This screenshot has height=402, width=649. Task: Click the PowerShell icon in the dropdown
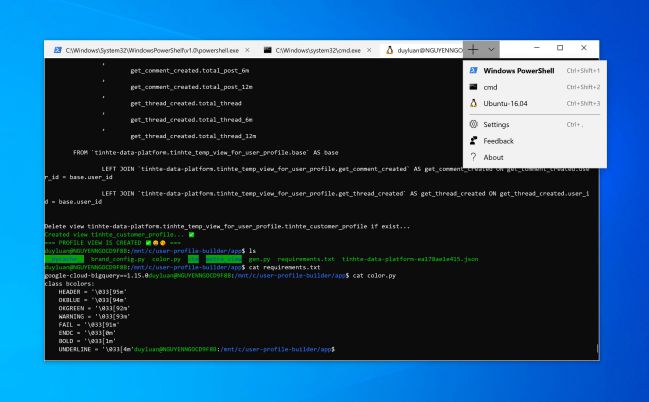click(x=474, y=70)
